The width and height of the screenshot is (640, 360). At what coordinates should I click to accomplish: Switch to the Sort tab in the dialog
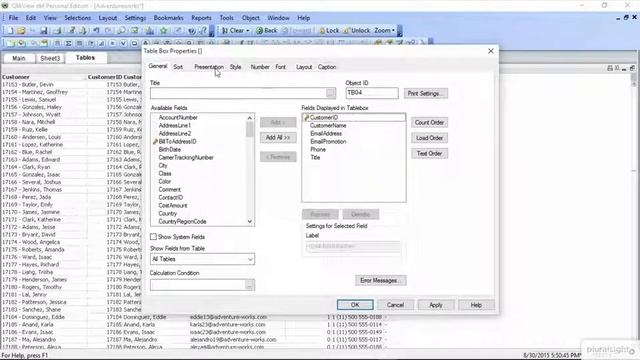[x=178, y=67]
